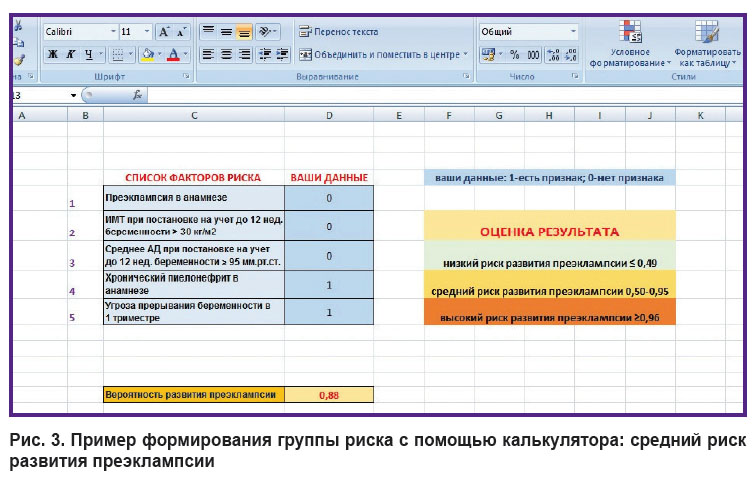Apply the yellow fill color bucket
Viewport: 756px width, 480px height.
[148, 54]
